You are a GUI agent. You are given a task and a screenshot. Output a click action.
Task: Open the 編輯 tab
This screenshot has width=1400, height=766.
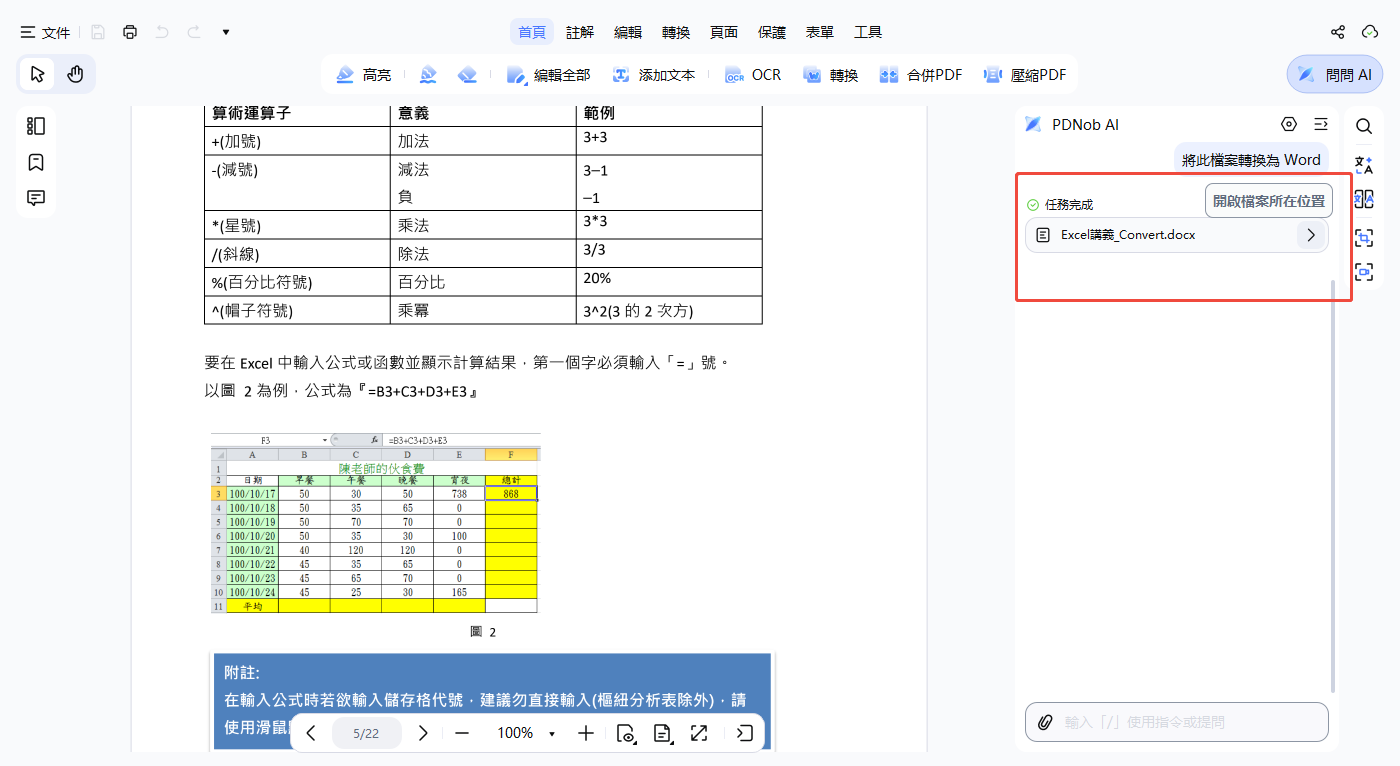tap(628, 32)
